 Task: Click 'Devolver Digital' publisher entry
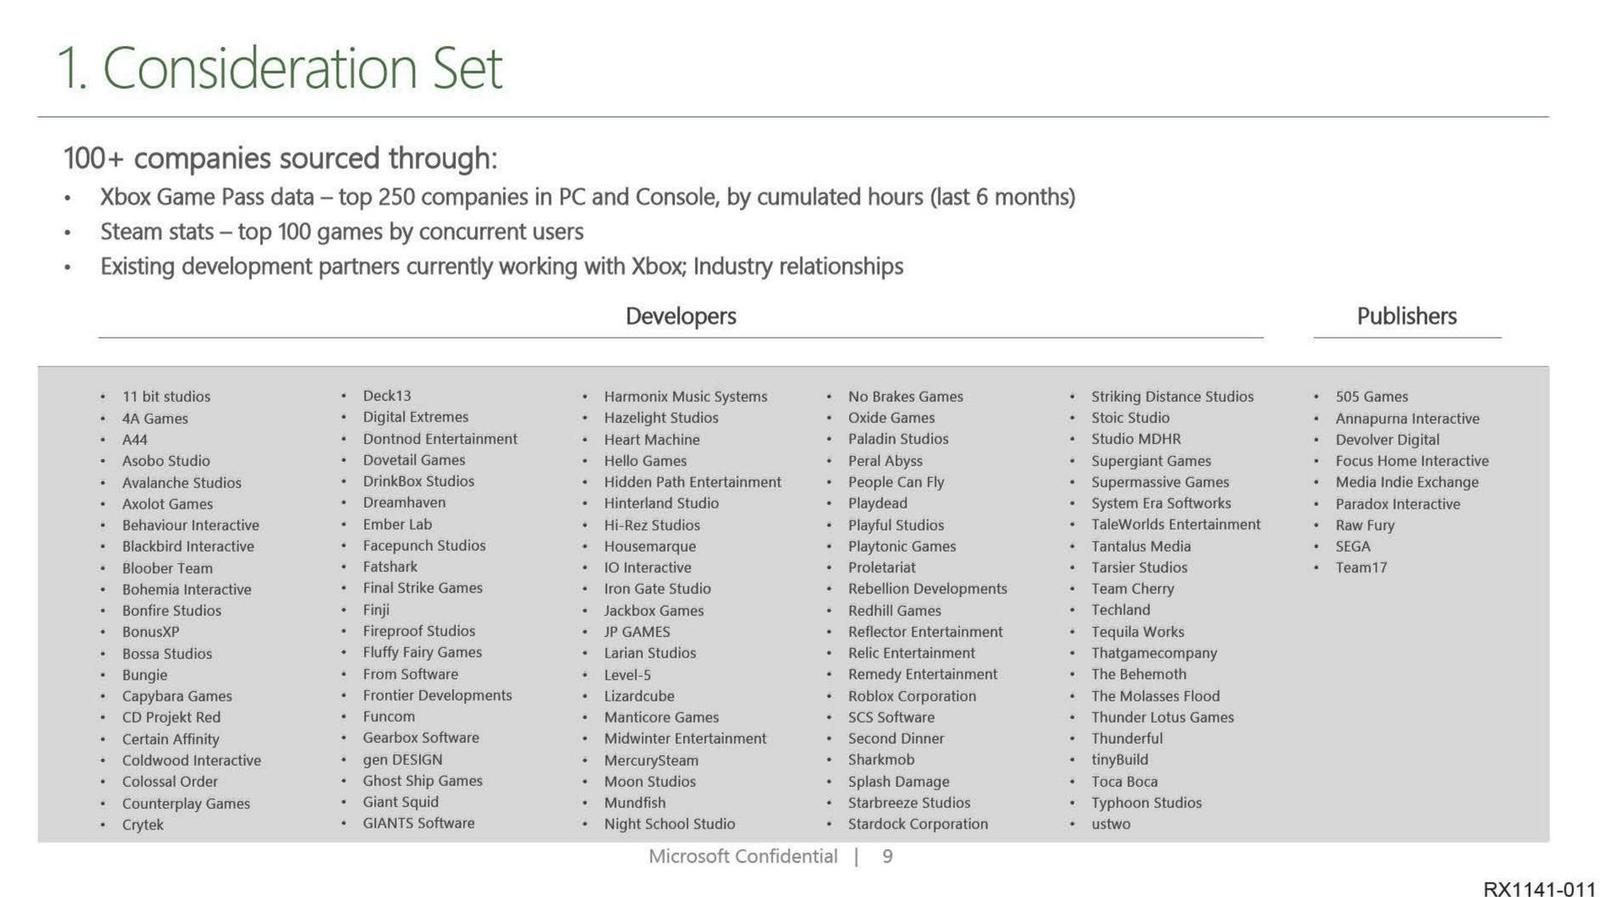coord(1387,439)
